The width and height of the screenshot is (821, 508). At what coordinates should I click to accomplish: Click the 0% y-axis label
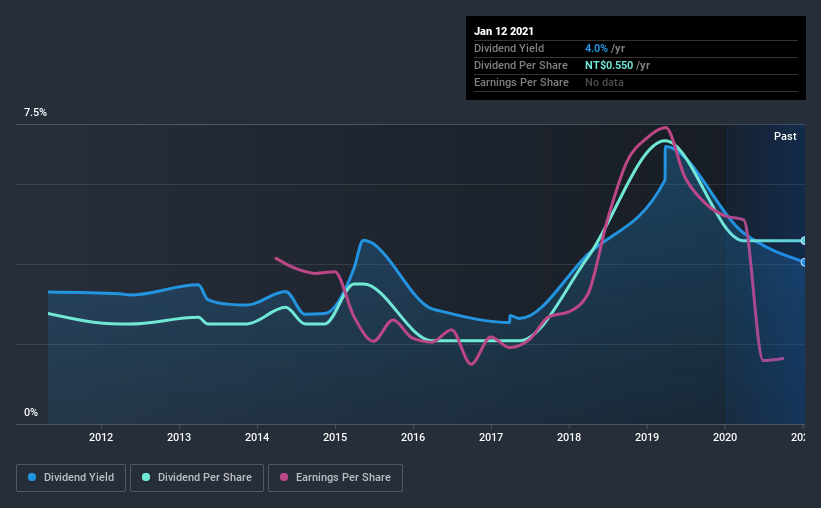(x=31, y=413)
